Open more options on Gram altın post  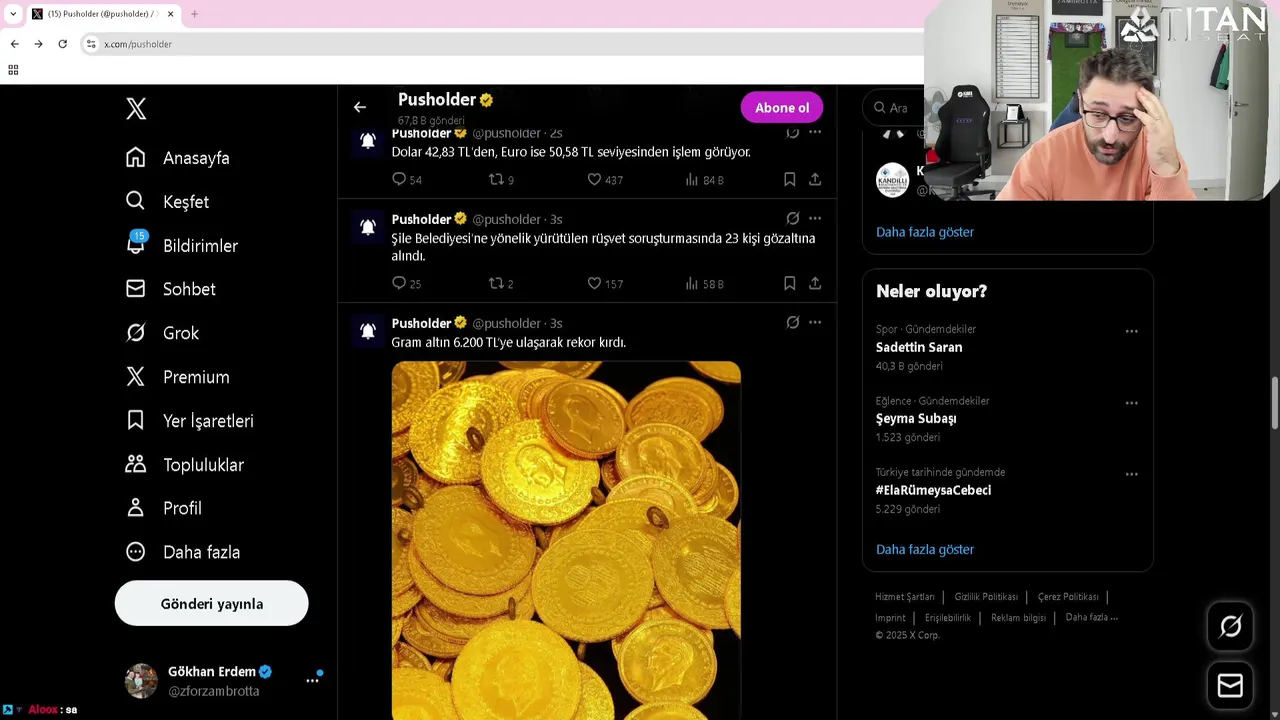click(815, 323)
